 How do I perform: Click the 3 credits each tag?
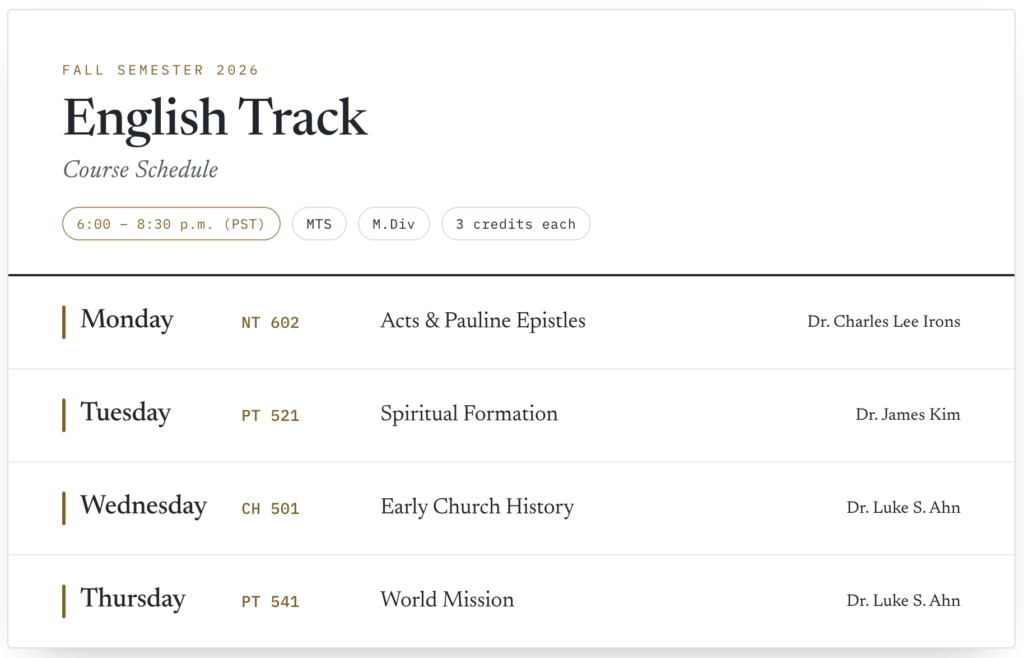[516, 224]
